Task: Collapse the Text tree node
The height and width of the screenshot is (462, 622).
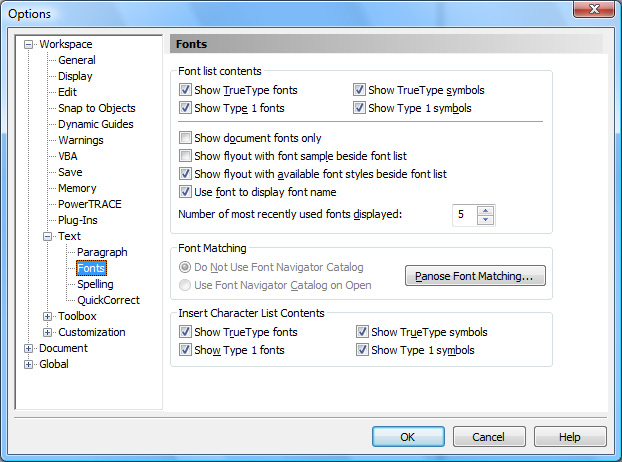Action: coord(47,236)
